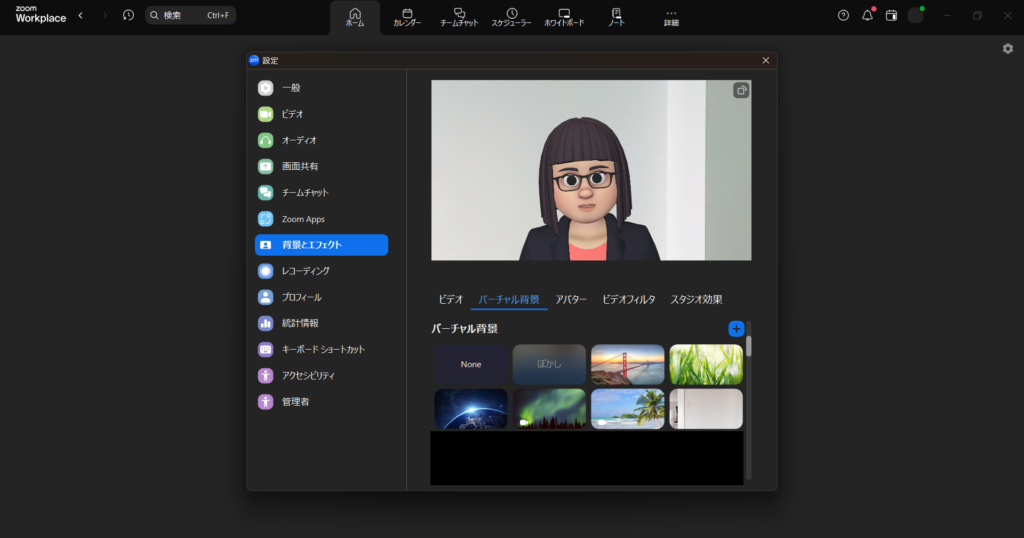Click the help question mark icon
This screenshot has height=538, width=1024.
pos(843,15)
